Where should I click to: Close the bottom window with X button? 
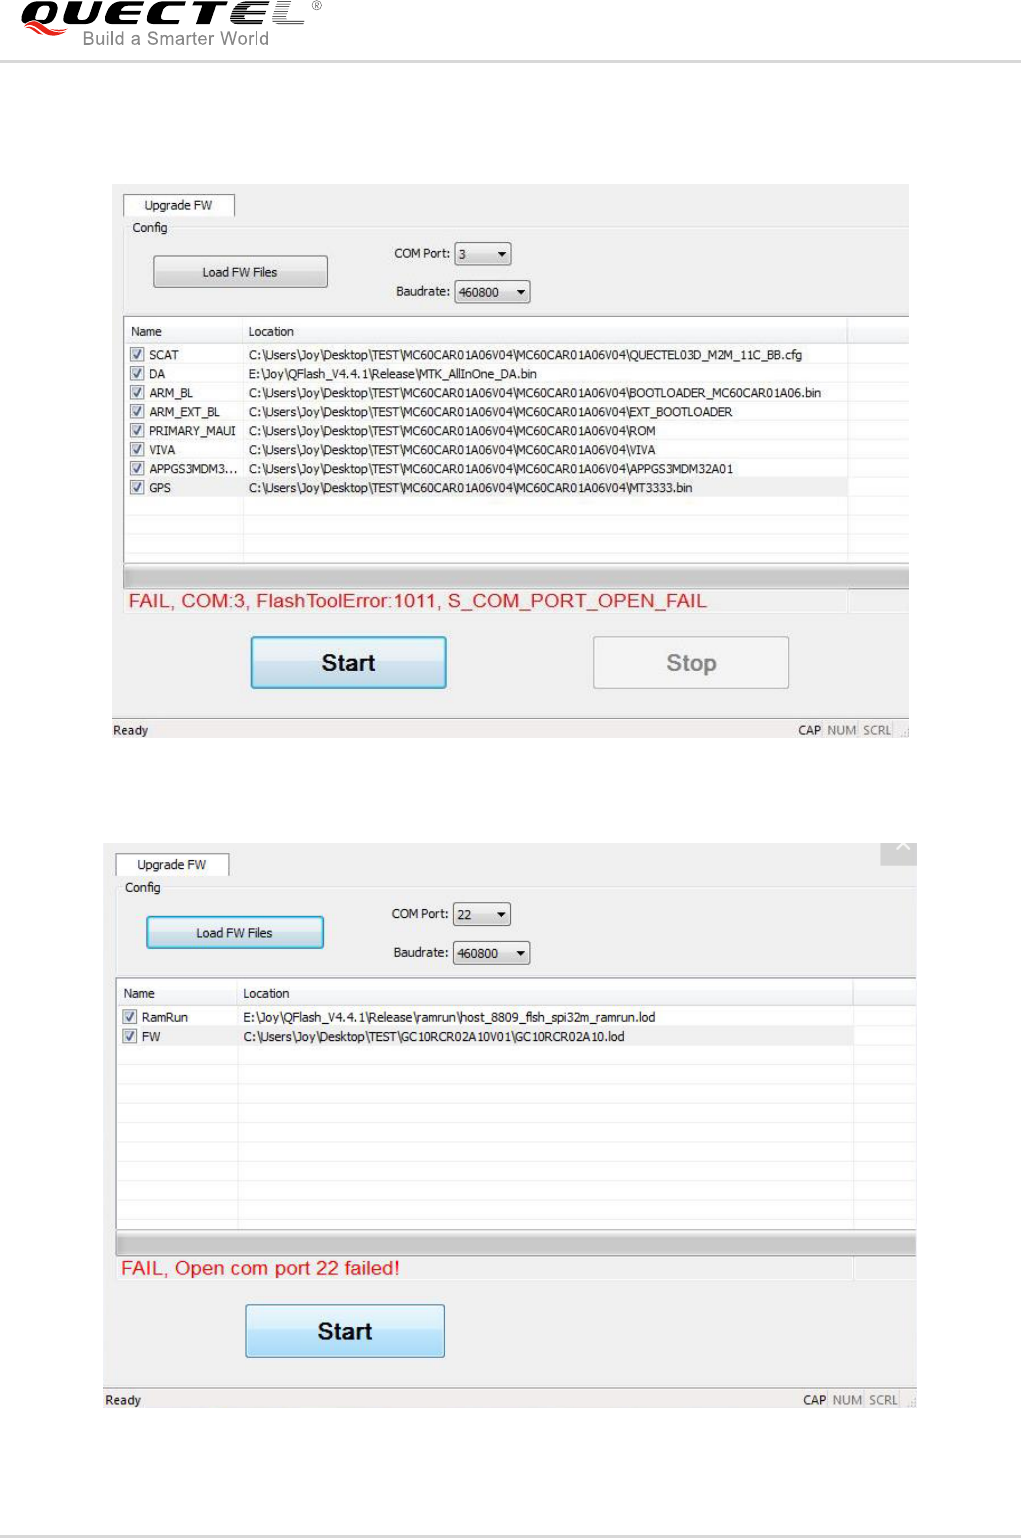click(x=899, y=852)
